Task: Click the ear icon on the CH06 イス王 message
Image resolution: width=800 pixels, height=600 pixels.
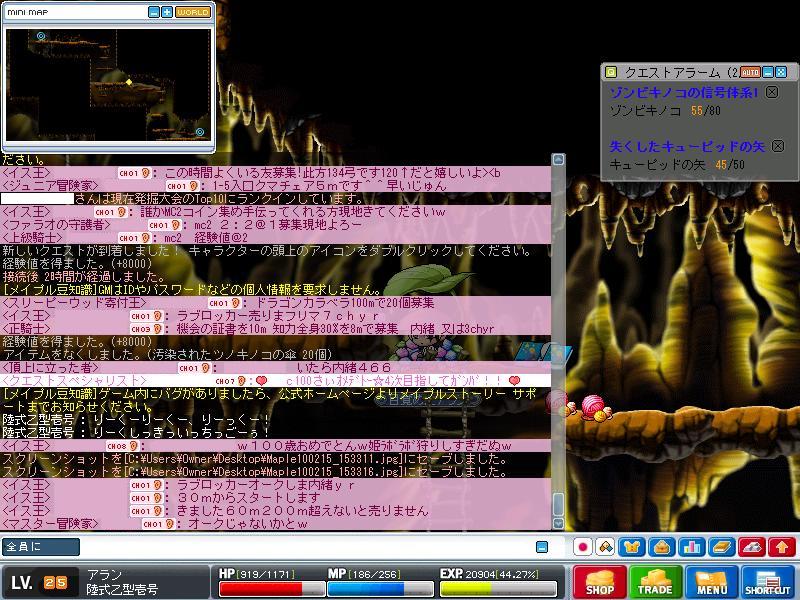Action: (134, 445)
